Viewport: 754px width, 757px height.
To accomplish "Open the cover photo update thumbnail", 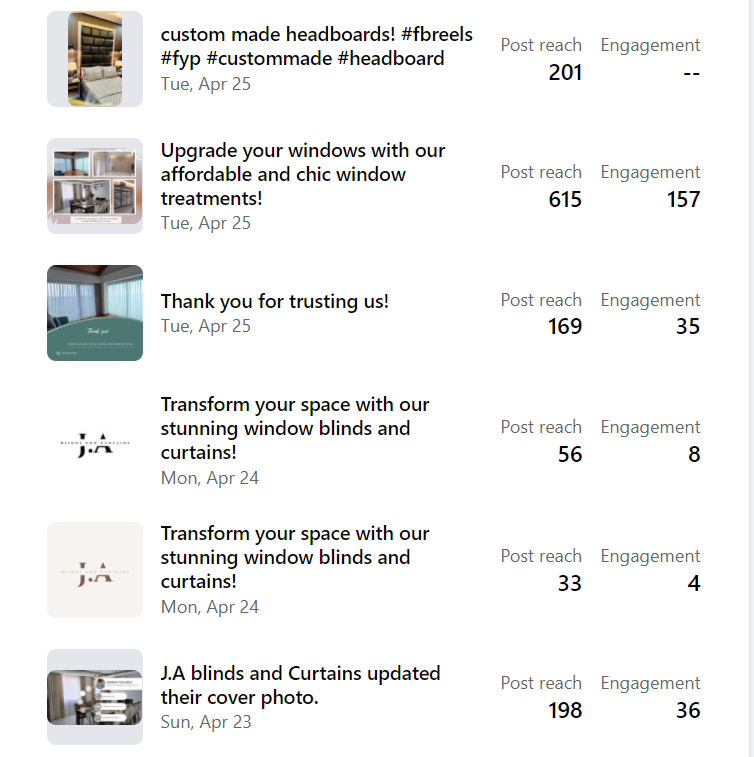I will 95,697.
